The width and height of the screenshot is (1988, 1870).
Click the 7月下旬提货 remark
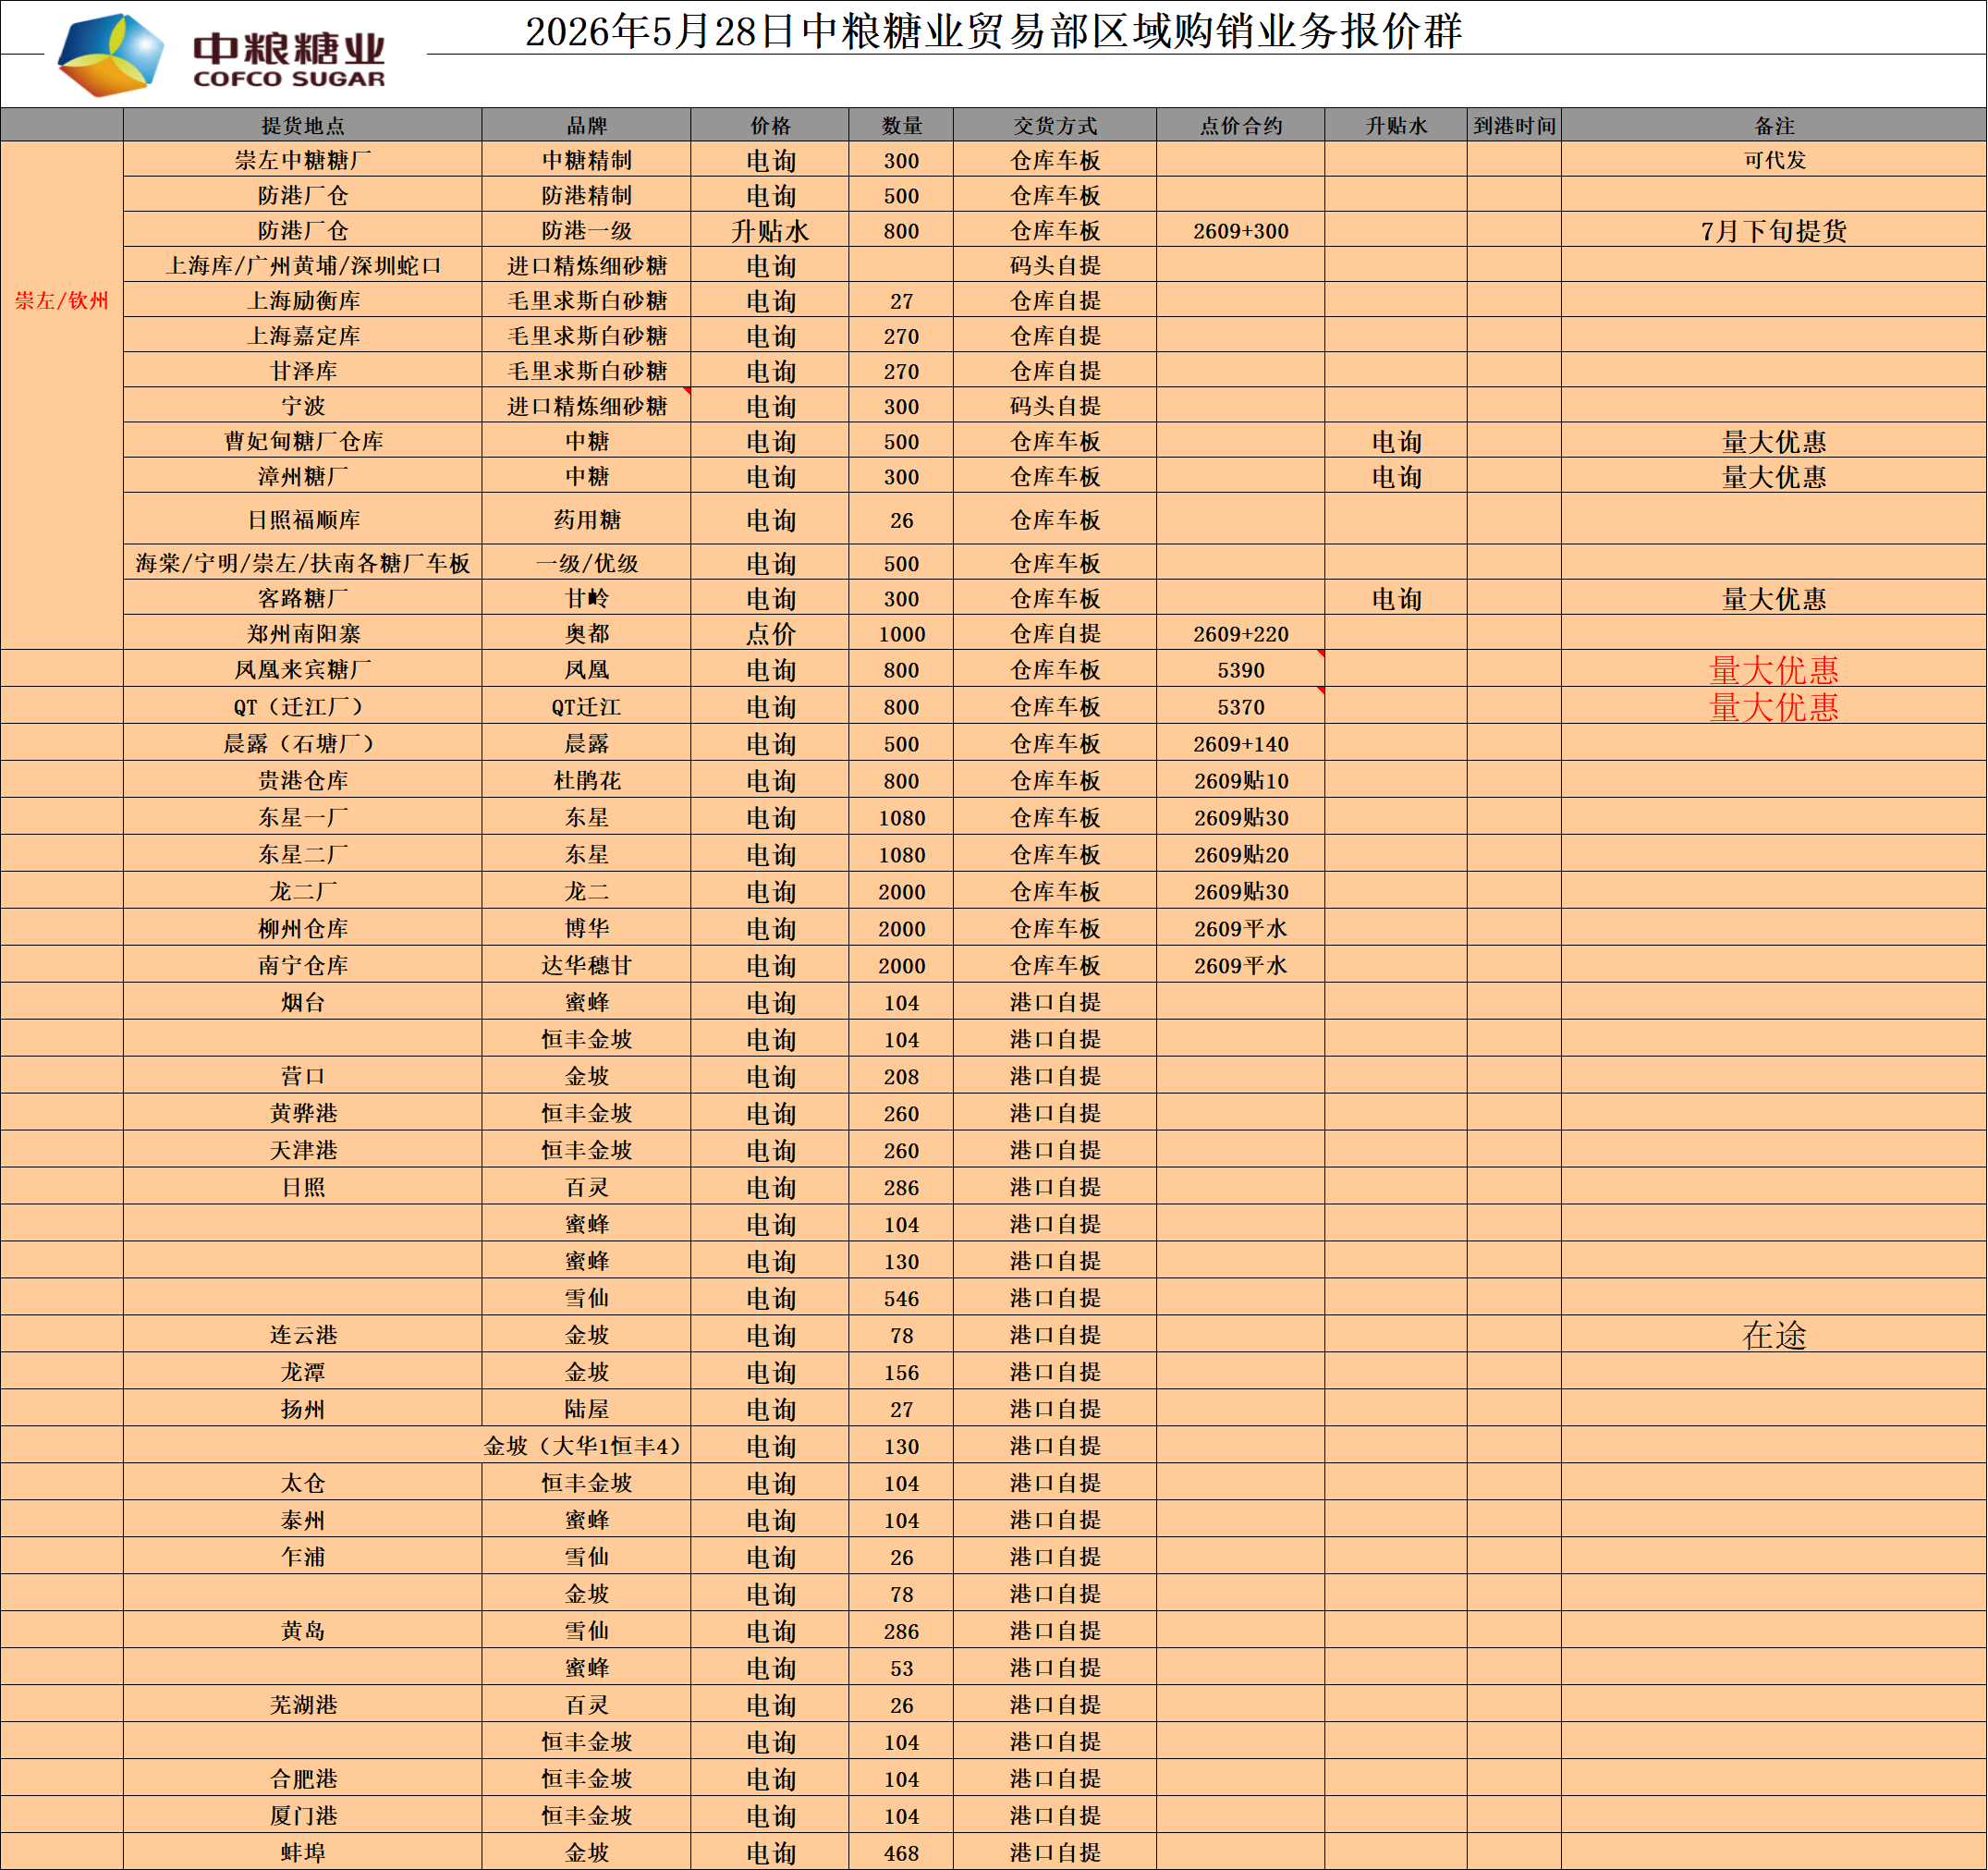(x=1774, y=230)
